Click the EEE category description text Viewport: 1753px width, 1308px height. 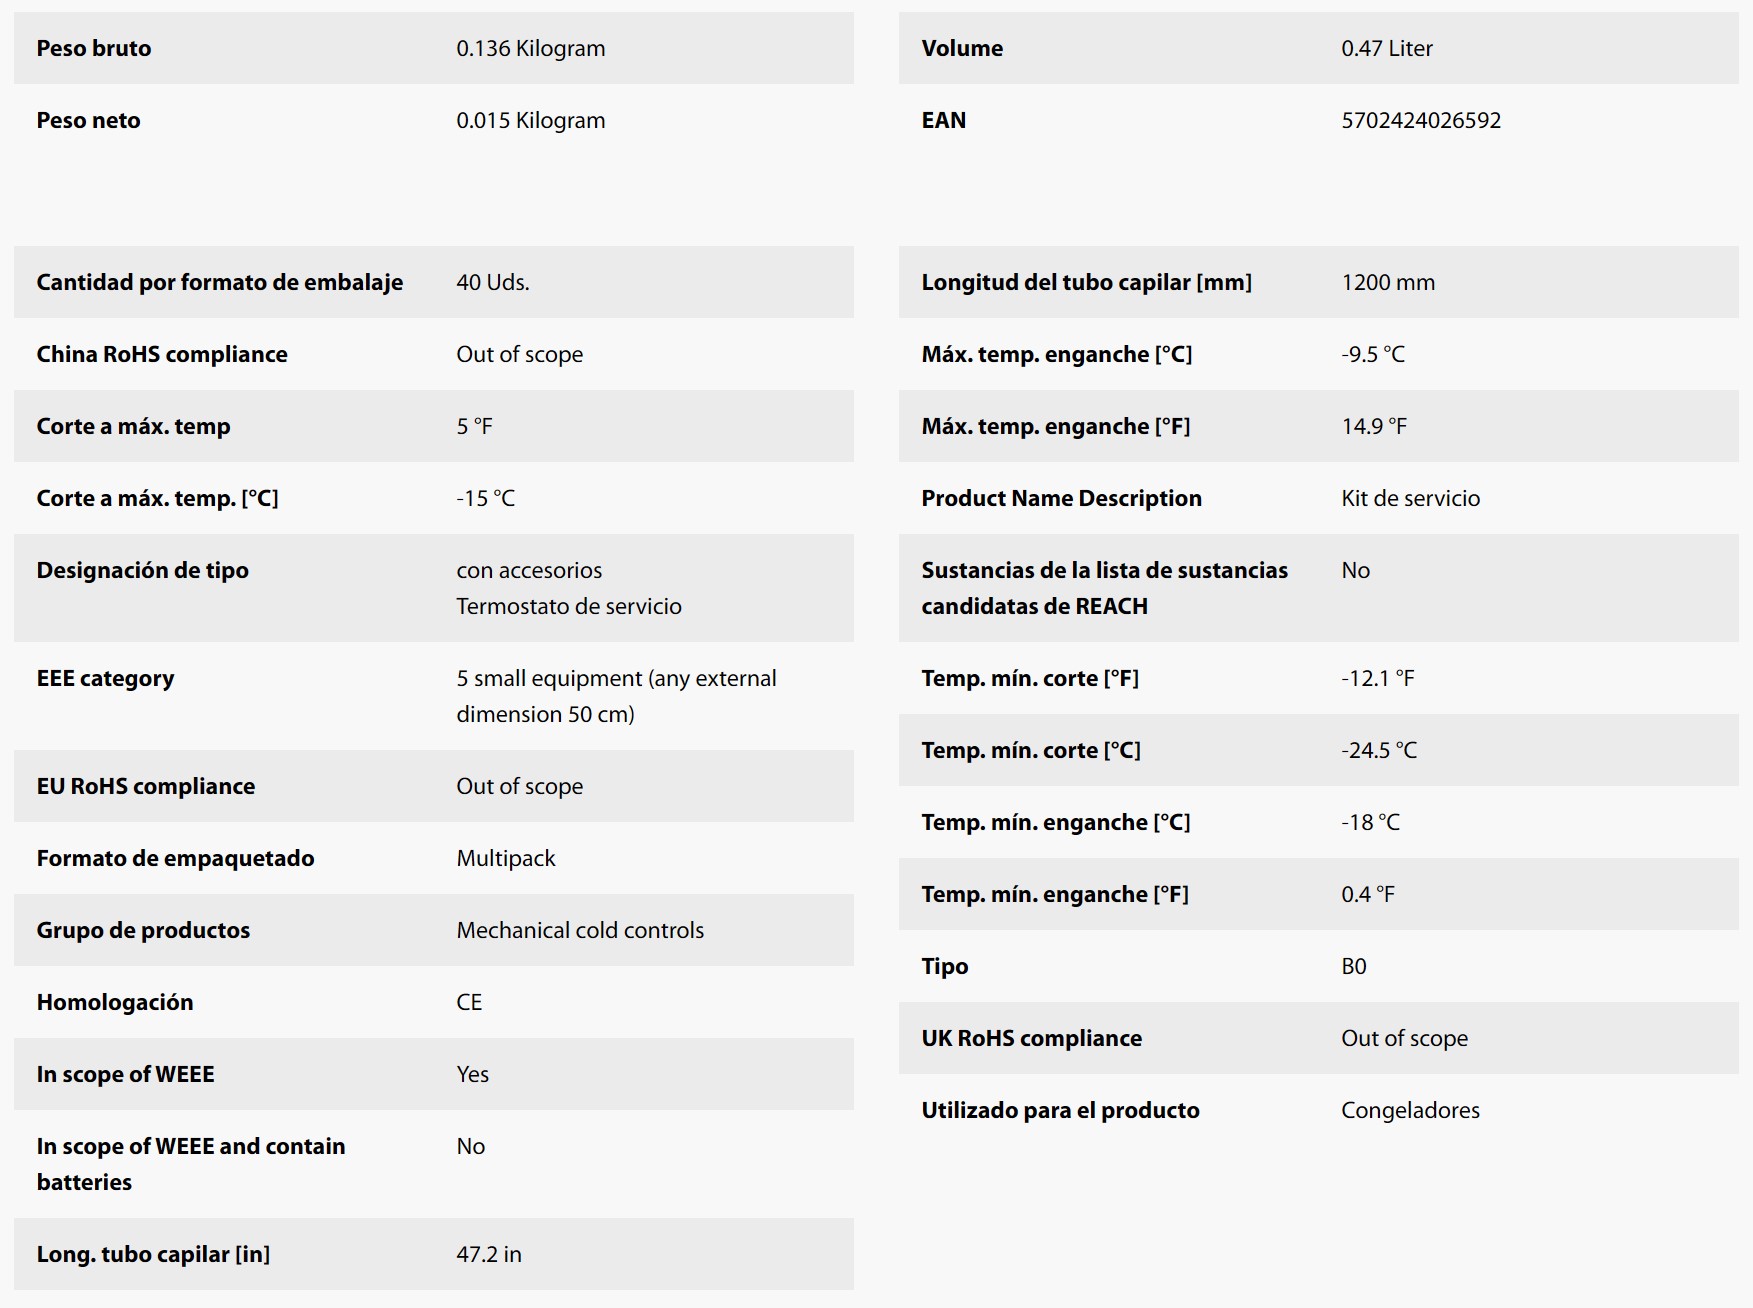616,696
